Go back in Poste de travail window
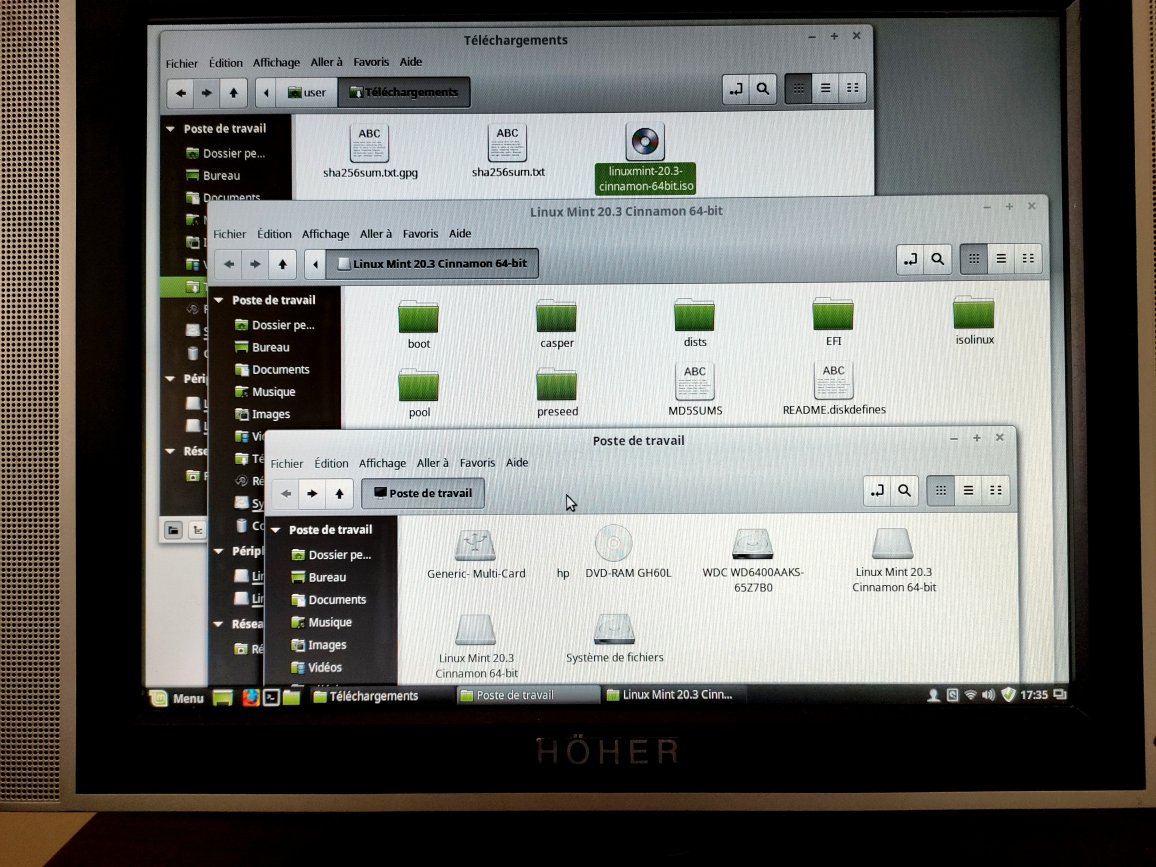1156x867 pixels. pyautogui.click(x=286, y=494)
